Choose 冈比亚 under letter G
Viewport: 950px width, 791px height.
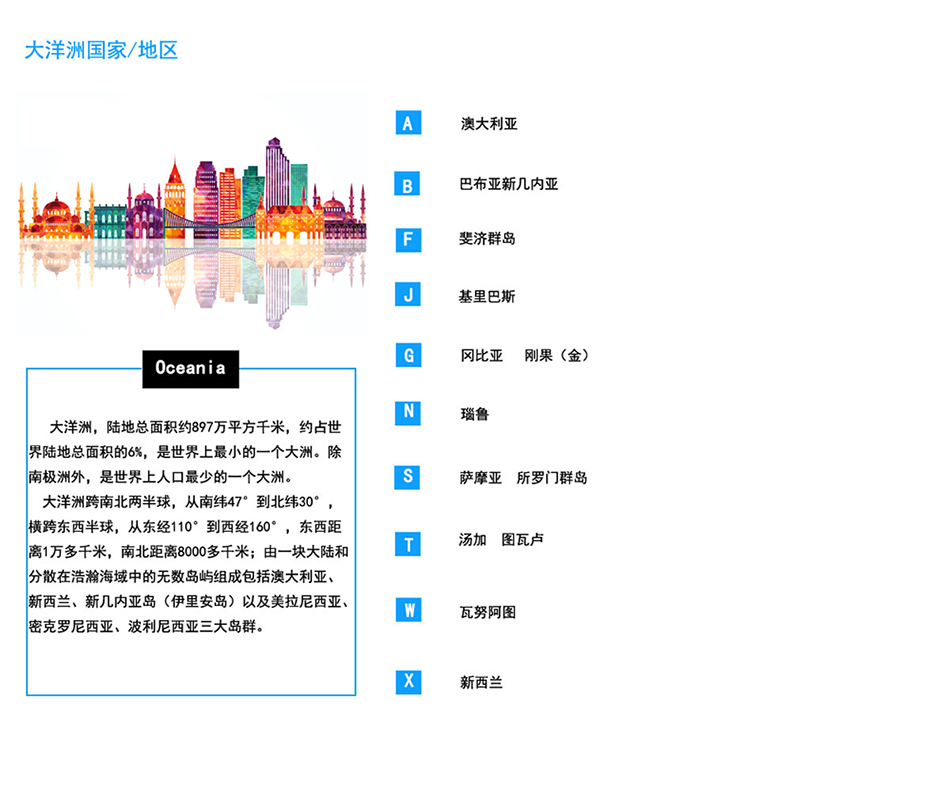[x=482, y=356]
